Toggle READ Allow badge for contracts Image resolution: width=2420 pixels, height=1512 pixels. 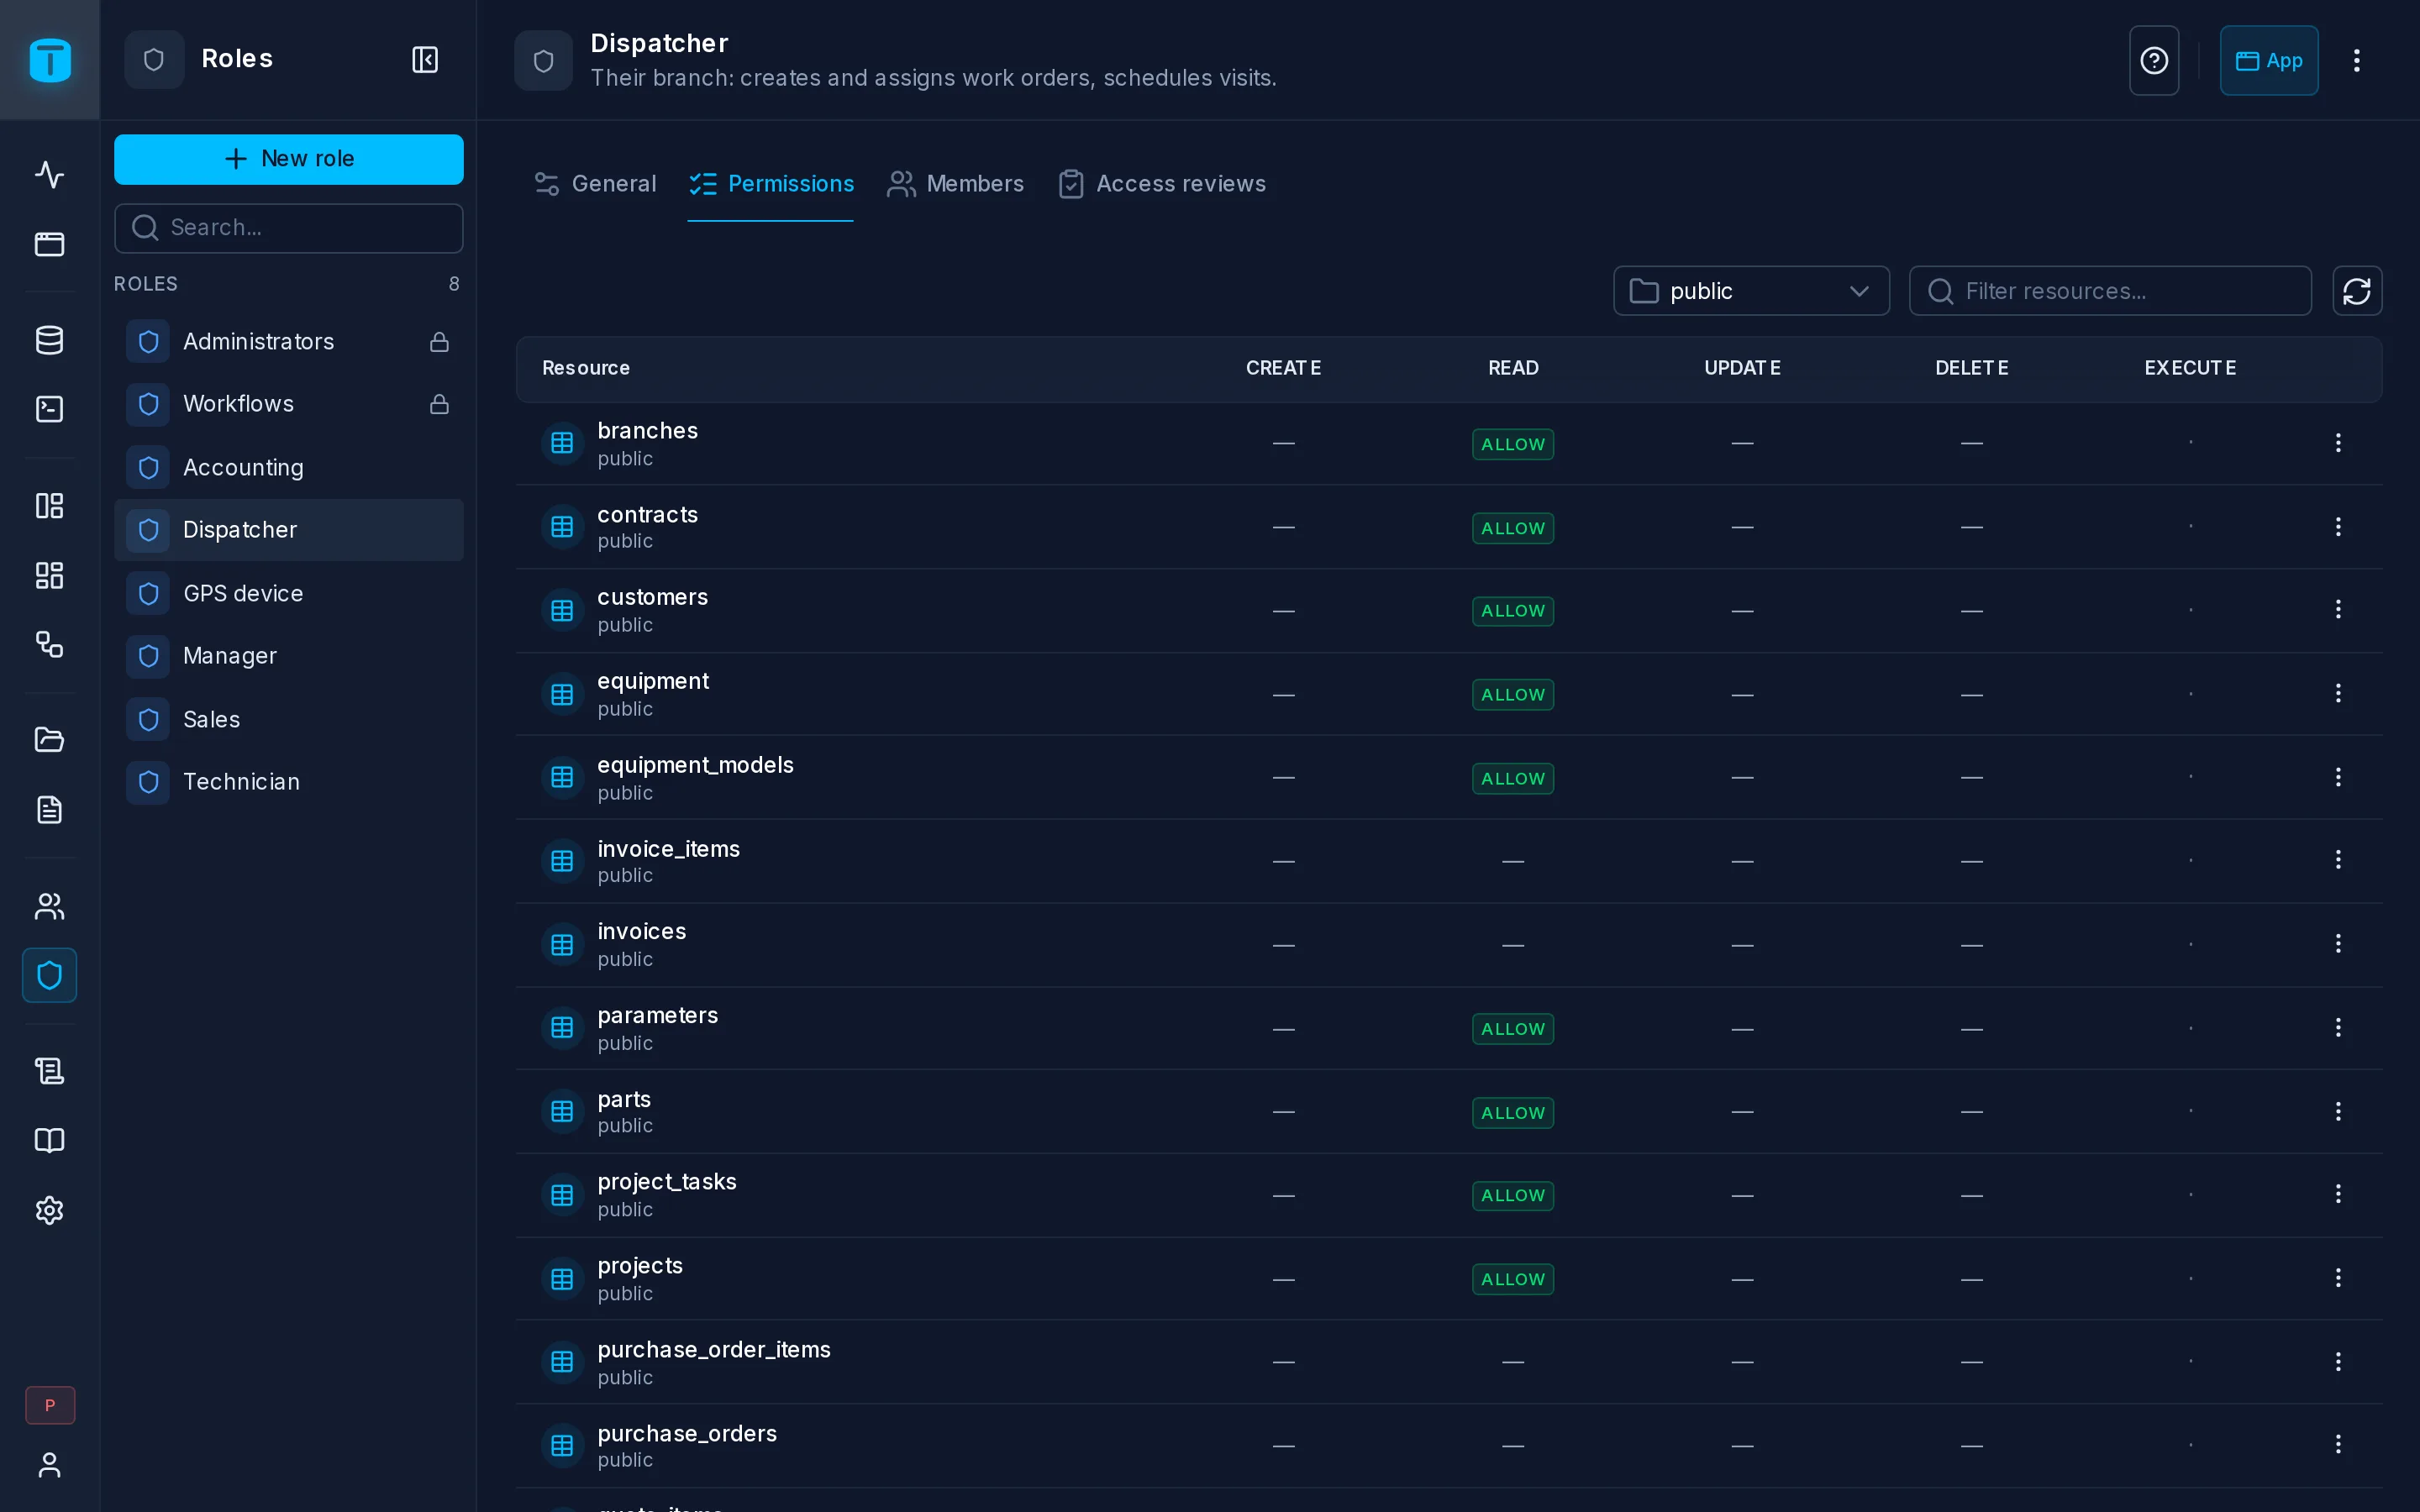pos(1513,528)
